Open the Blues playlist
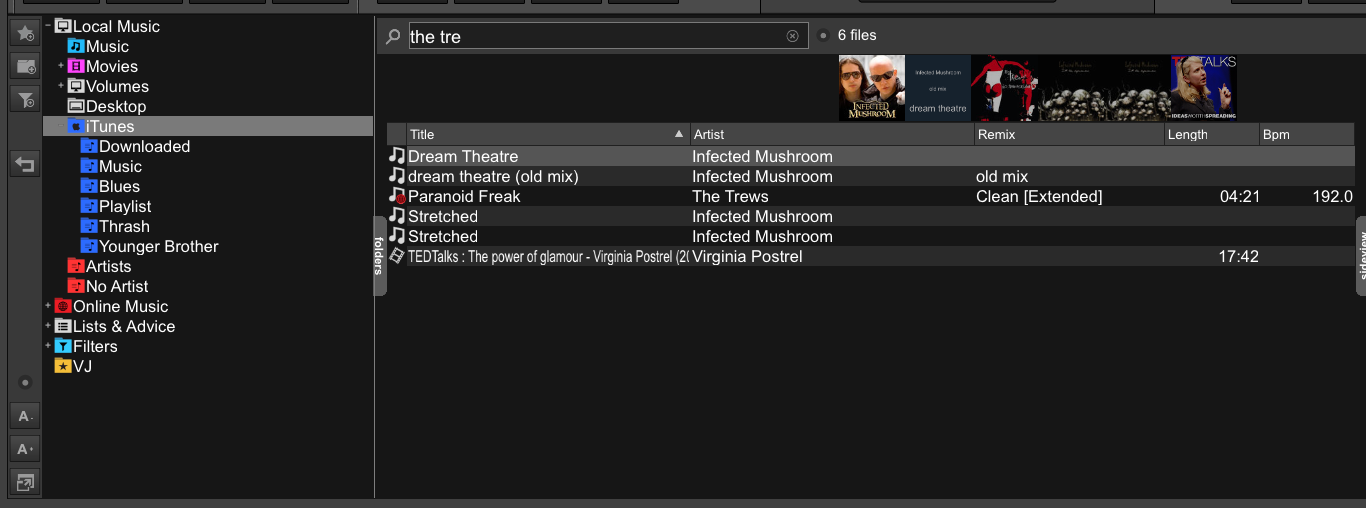This screenshot has width=1366, height=508. pos(110,186)
